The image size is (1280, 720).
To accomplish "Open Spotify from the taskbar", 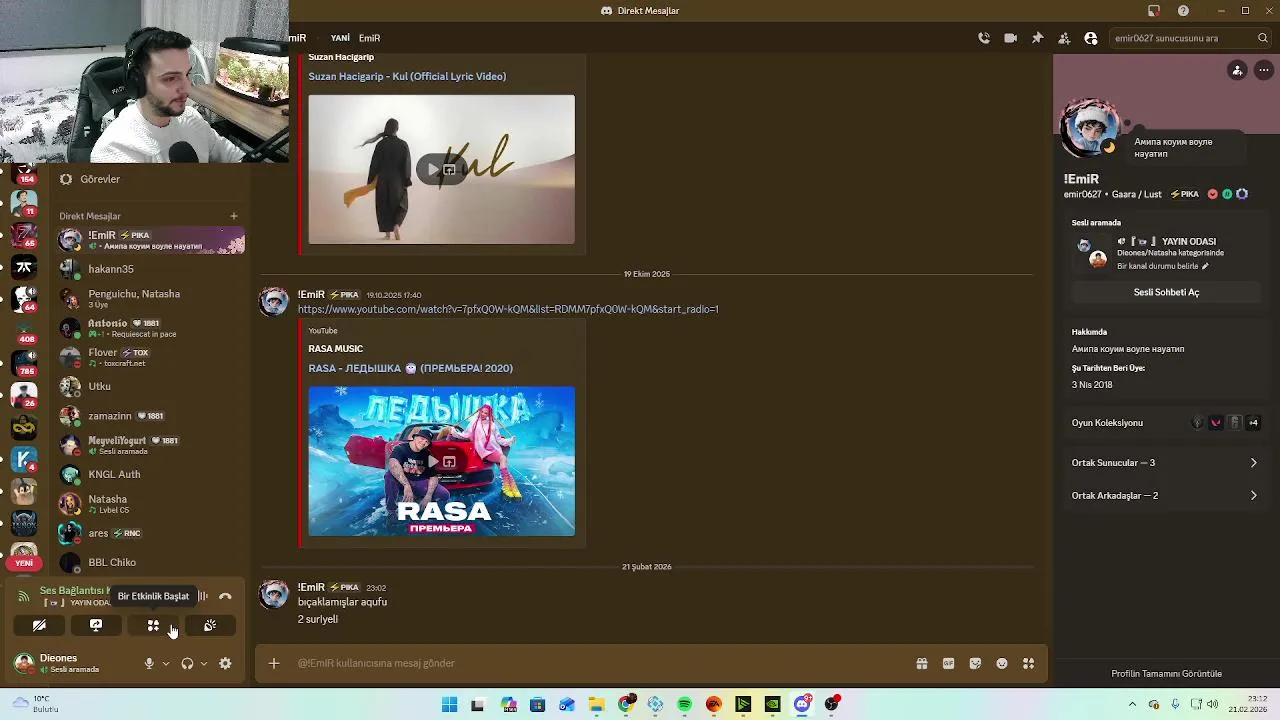I will [684, 705].
